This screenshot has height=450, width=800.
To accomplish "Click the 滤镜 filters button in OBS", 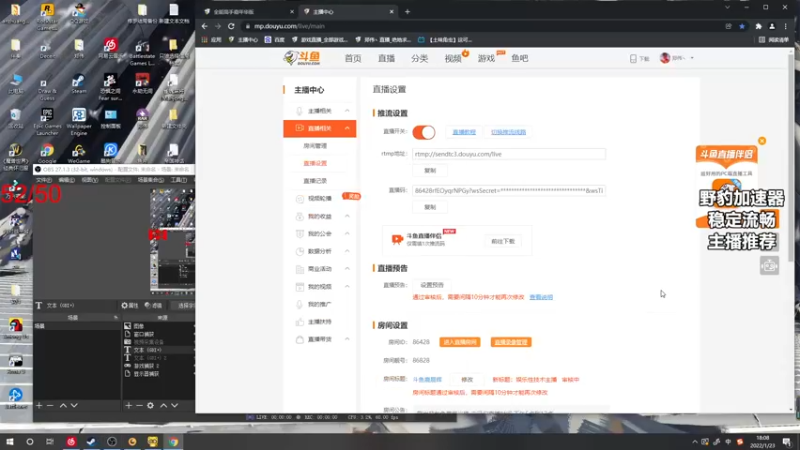I will point(153,306).
